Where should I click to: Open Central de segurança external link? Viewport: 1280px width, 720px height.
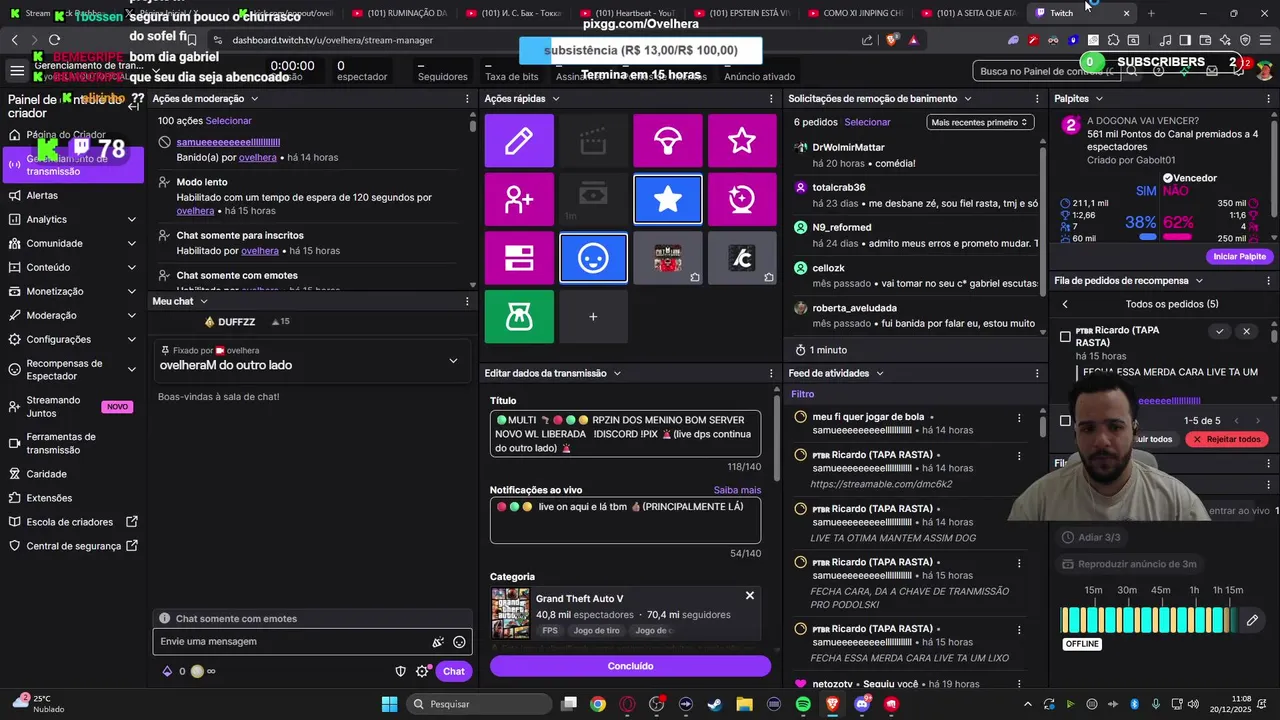click(72, 546)
